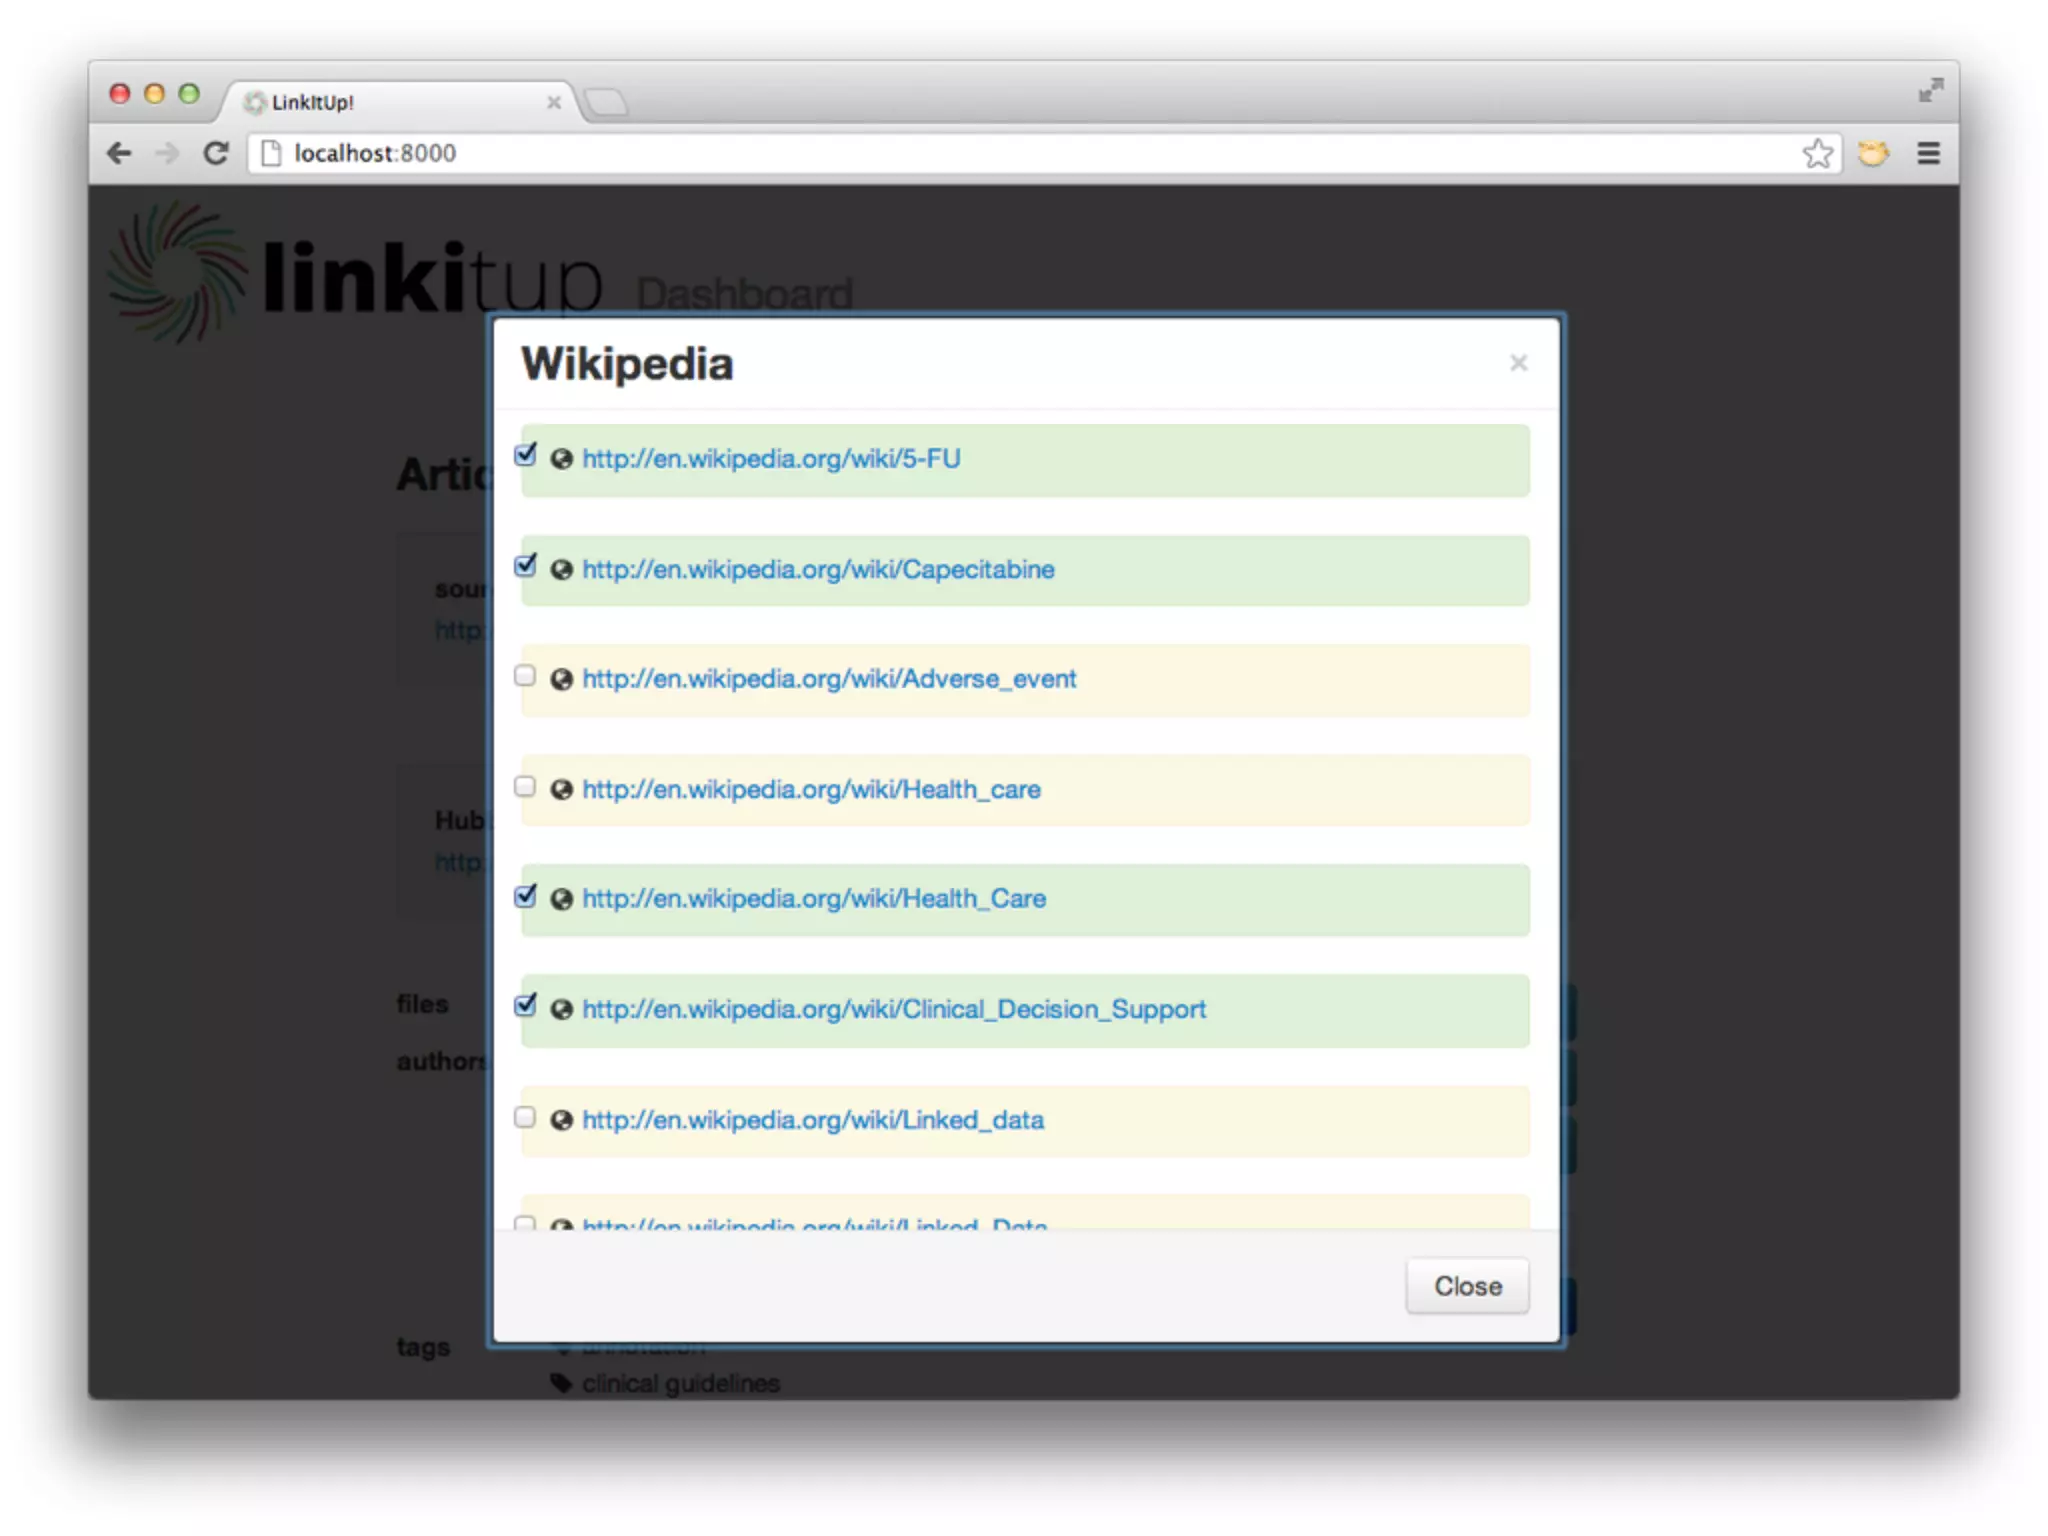The height and width of the screenshot is (1536, 2048).
Task: Open Chrome hamburger menu
Action: coord(1928,153)
